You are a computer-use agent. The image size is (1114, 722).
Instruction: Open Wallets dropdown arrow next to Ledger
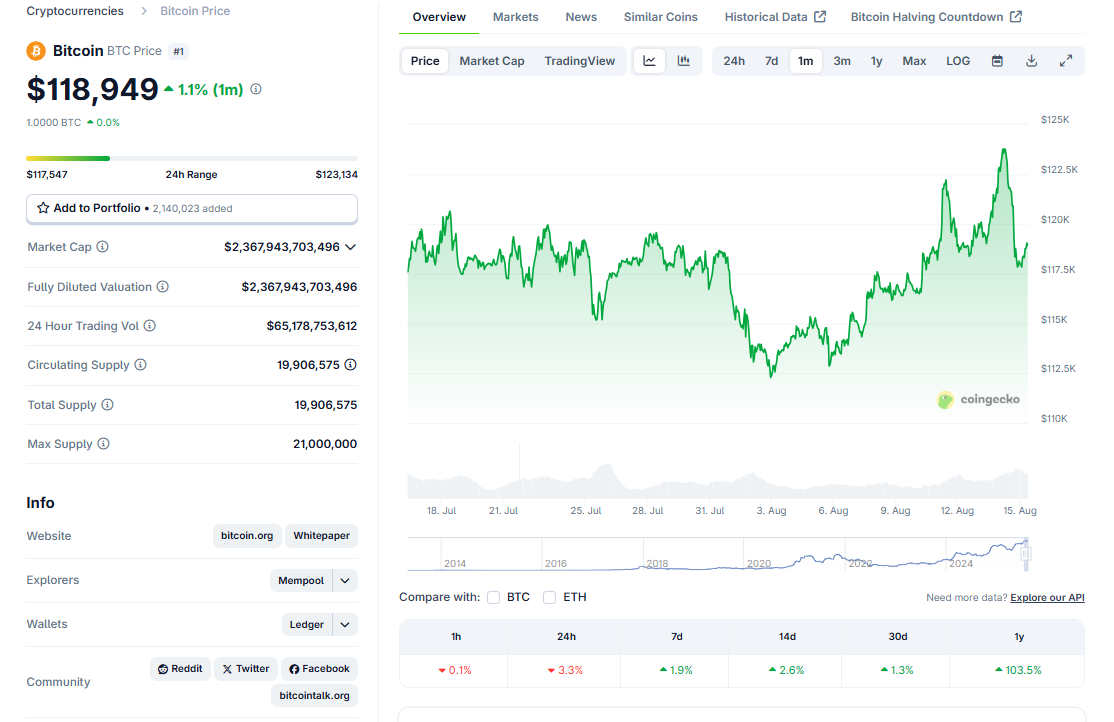tap(345, 625)
